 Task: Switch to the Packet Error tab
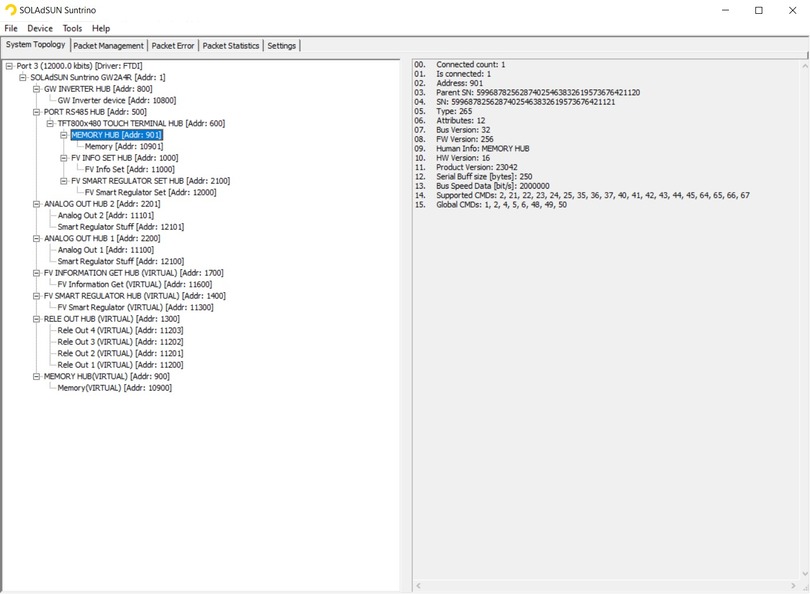tap(173, 46)
